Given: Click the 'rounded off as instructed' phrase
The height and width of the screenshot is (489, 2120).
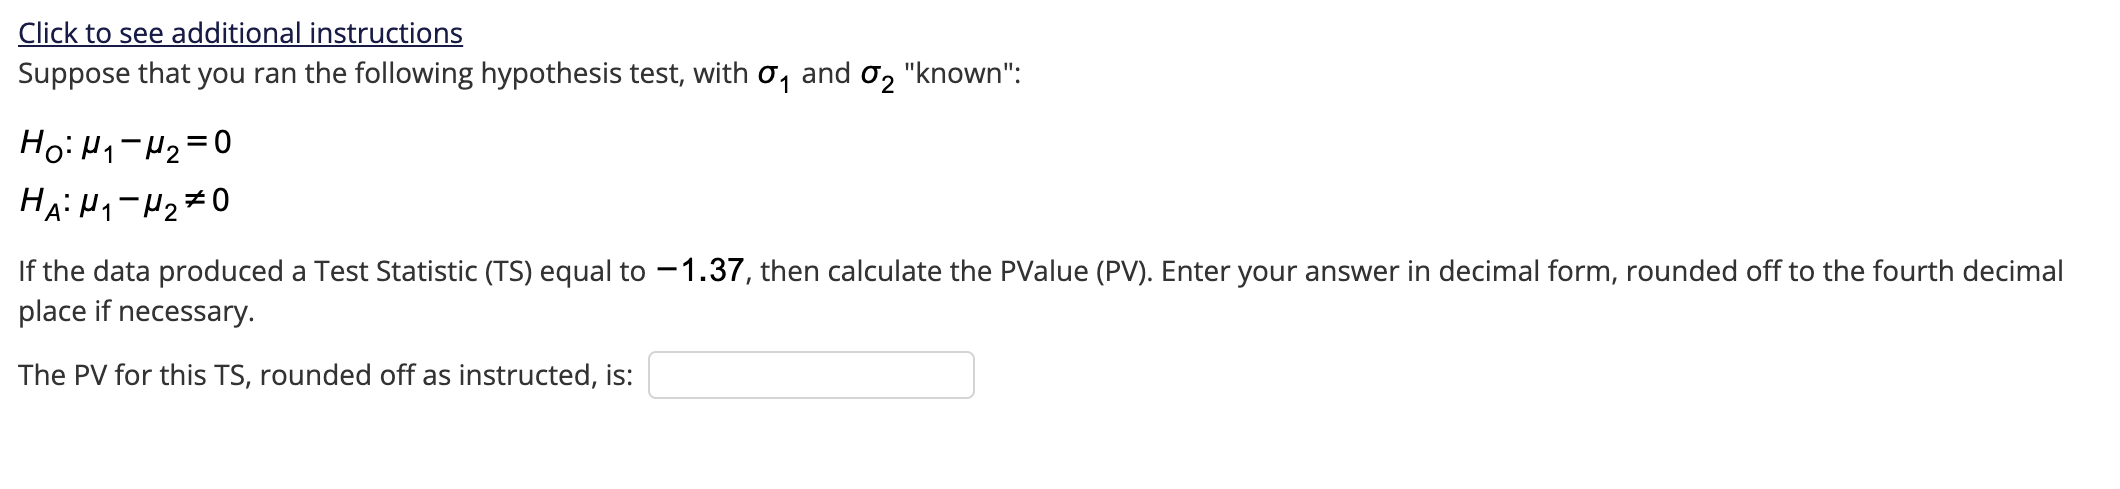Looking at the screenshot, I should coord(428,375).
